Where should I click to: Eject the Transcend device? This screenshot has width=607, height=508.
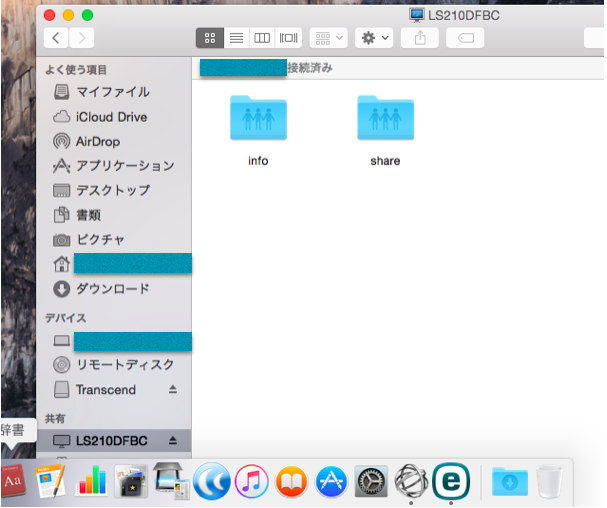coord(172,390)
